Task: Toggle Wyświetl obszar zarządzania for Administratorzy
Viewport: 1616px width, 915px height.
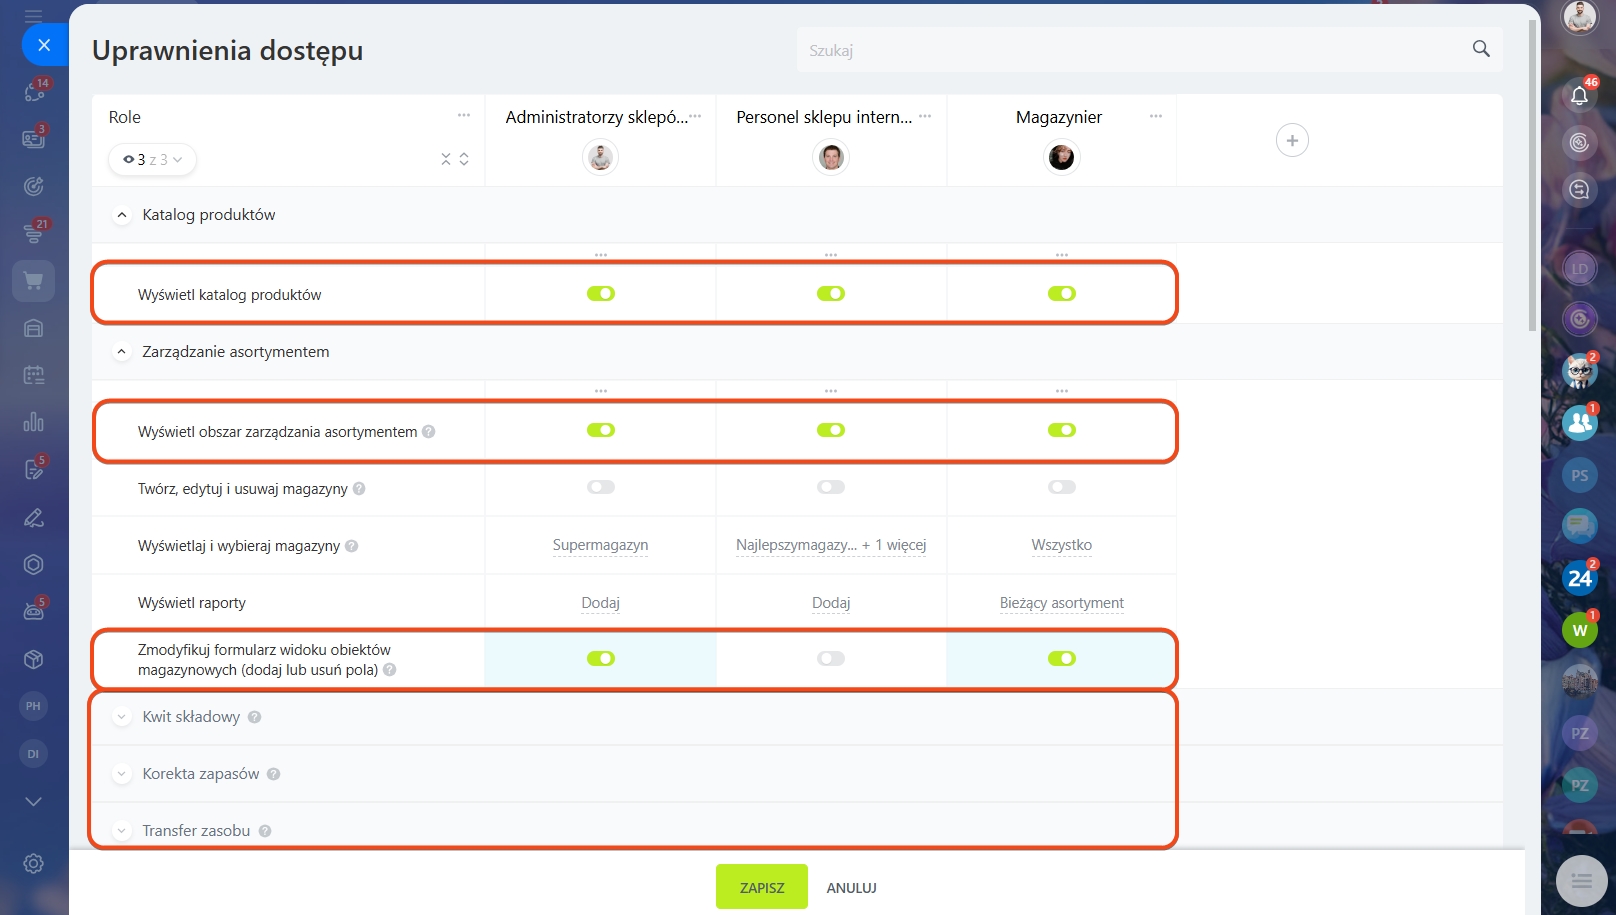Action: (x=601, y=430)
